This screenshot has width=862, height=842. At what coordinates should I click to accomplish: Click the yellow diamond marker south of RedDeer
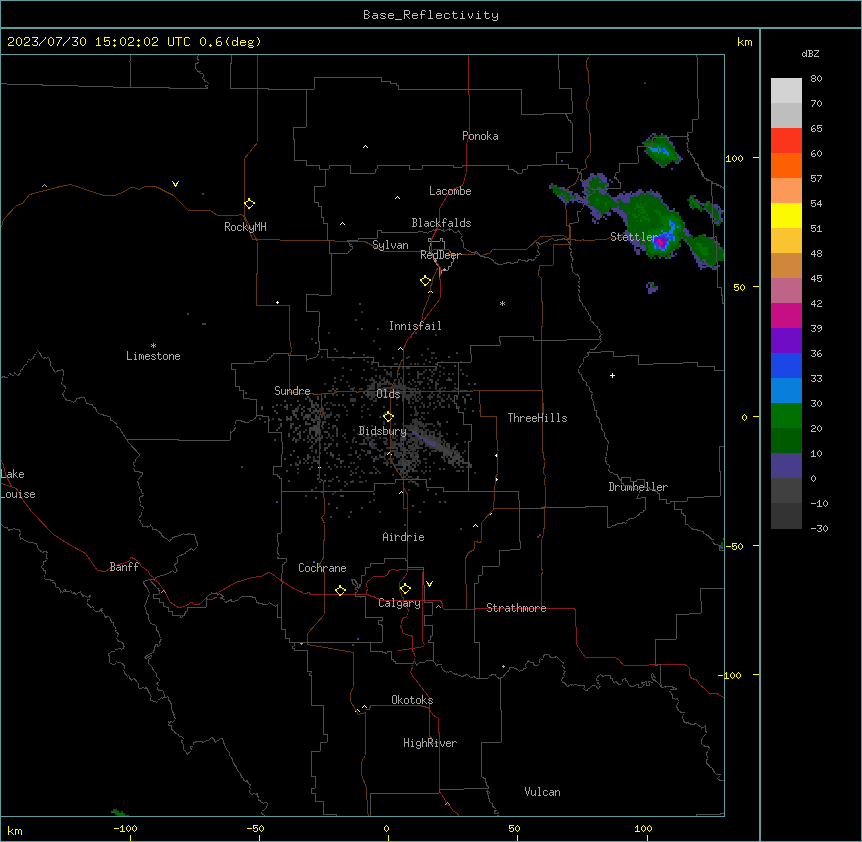[x=425, y=281]
